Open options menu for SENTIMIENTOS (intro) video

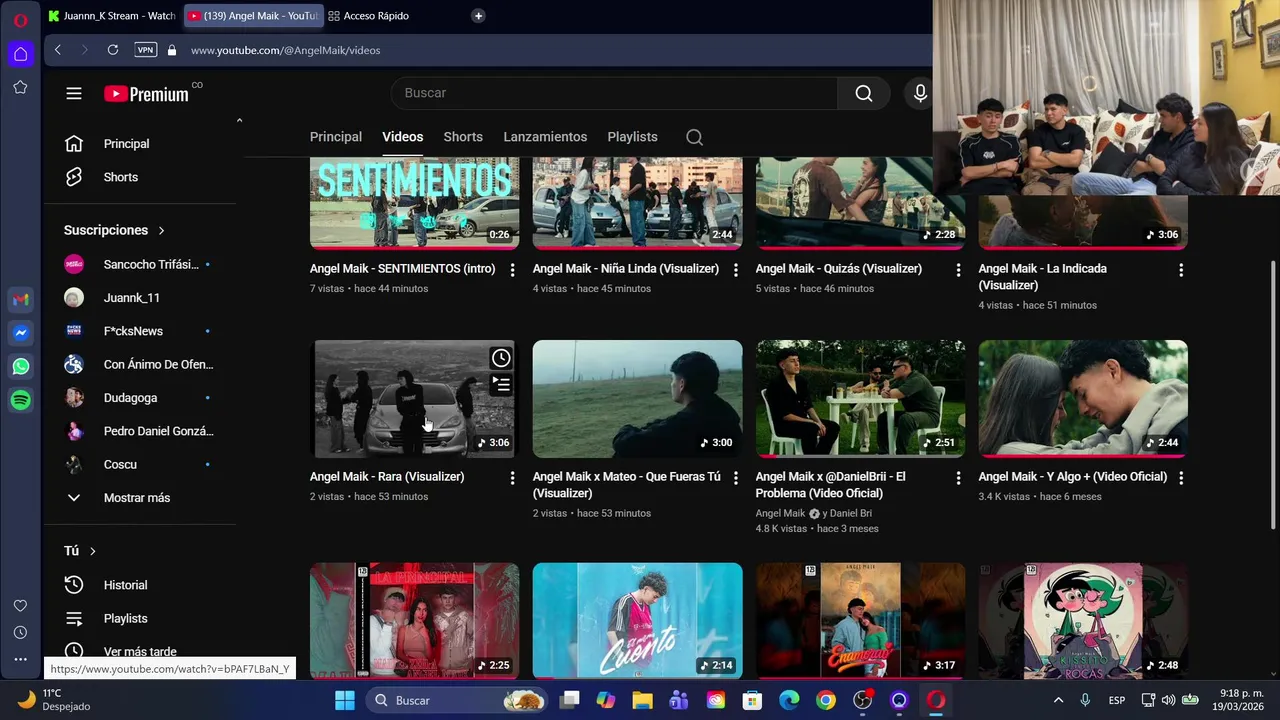[512, 270]
